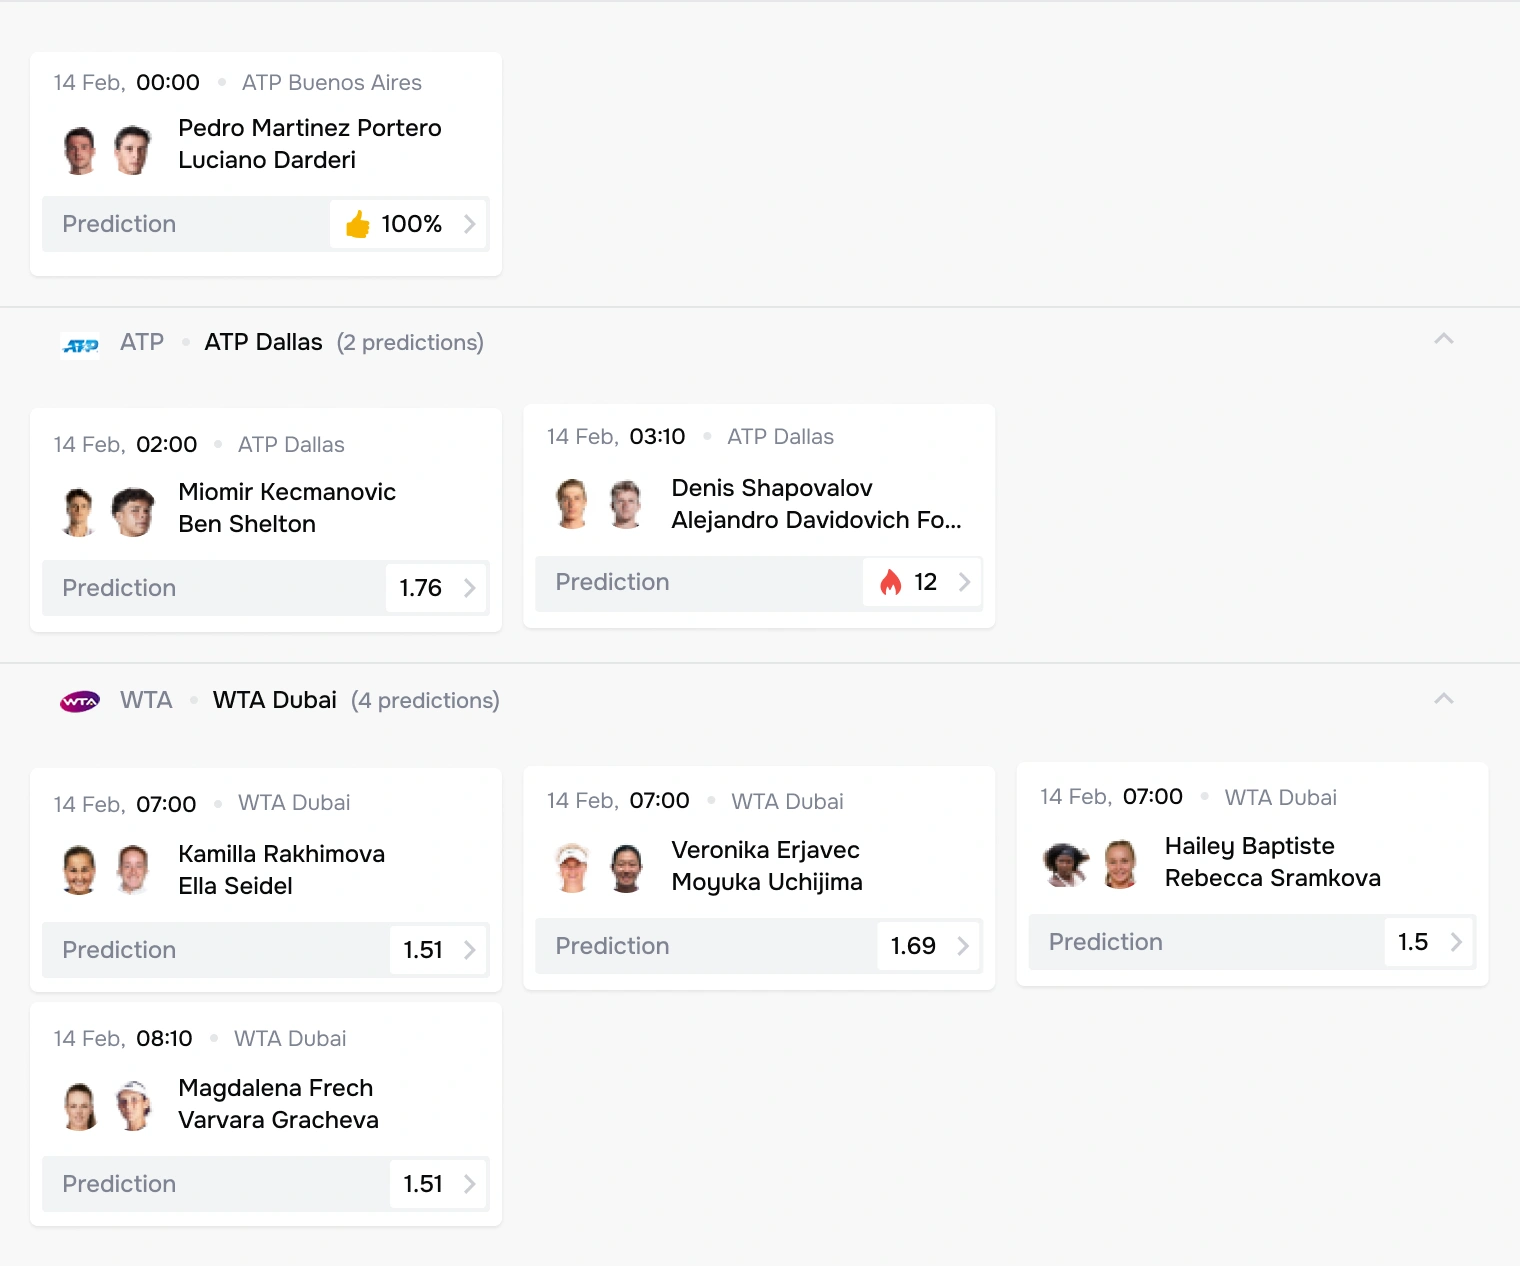This screenshot has width=1520, height=1266.
Task: Click the ATP Dallas tournament heading
Action: [263, 342]
